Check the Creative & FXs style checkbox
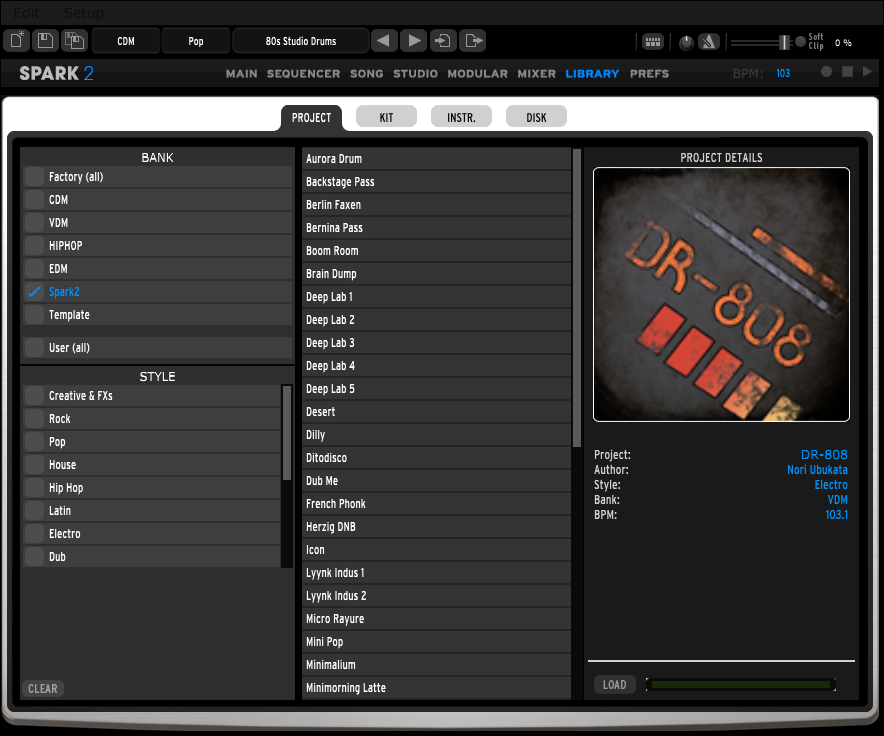This screenshot has width=884, height=736. 34,396
